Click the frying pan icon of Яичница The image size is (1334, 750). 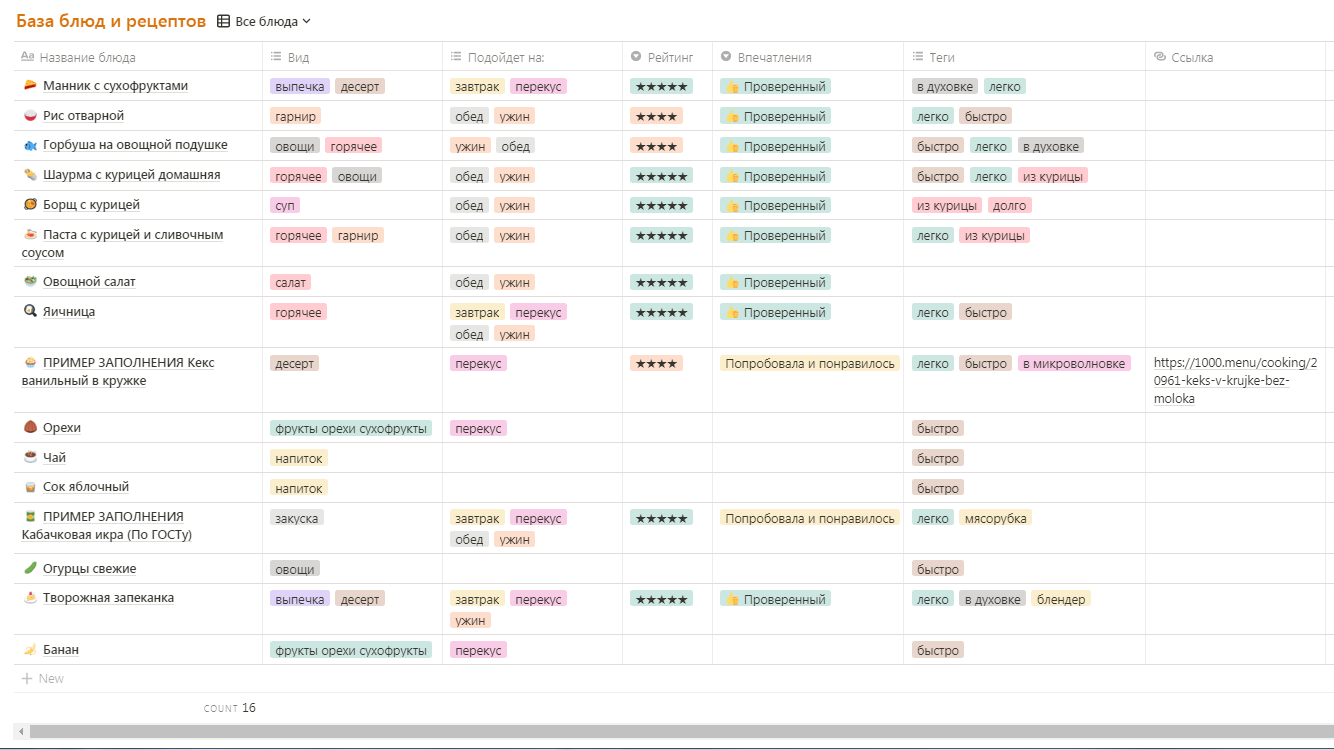(x=30, y=312)
